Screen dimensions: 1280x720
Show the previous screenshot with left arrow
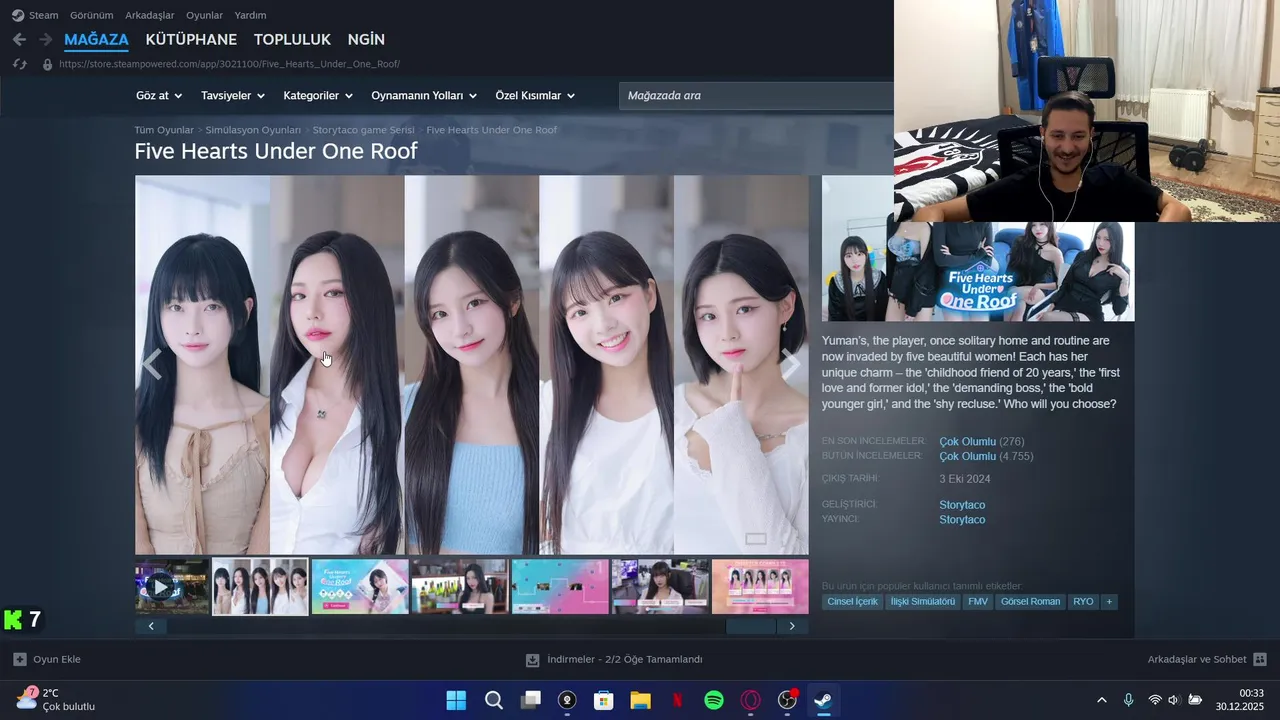click(x=151, y=365)
